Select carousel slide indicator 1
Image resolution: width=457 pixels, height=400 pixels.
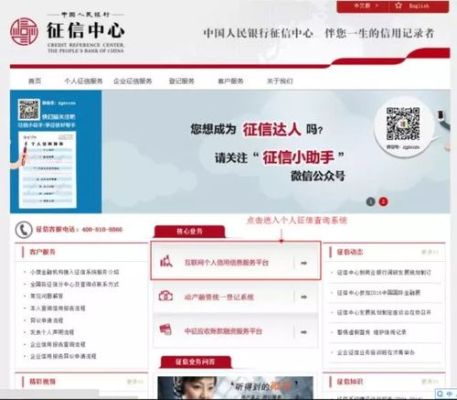(x=371, y=202)
